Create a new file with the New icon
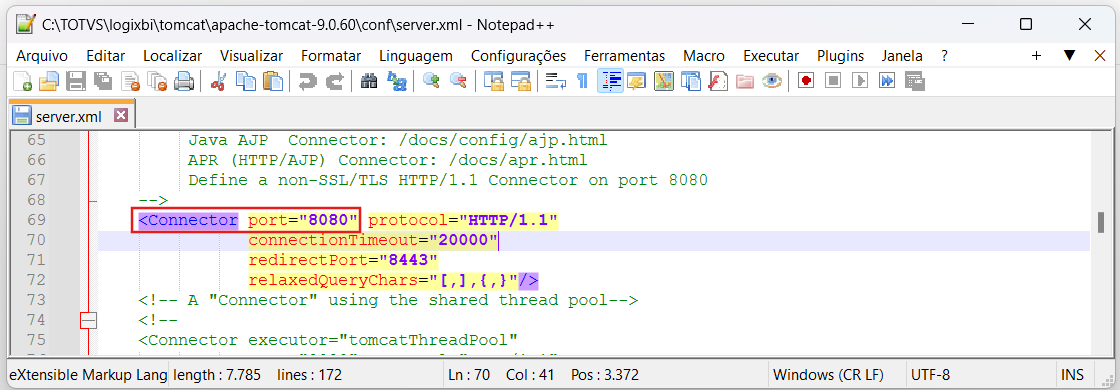The height and width of the screenshot is (390, 1120). point(22,81)
